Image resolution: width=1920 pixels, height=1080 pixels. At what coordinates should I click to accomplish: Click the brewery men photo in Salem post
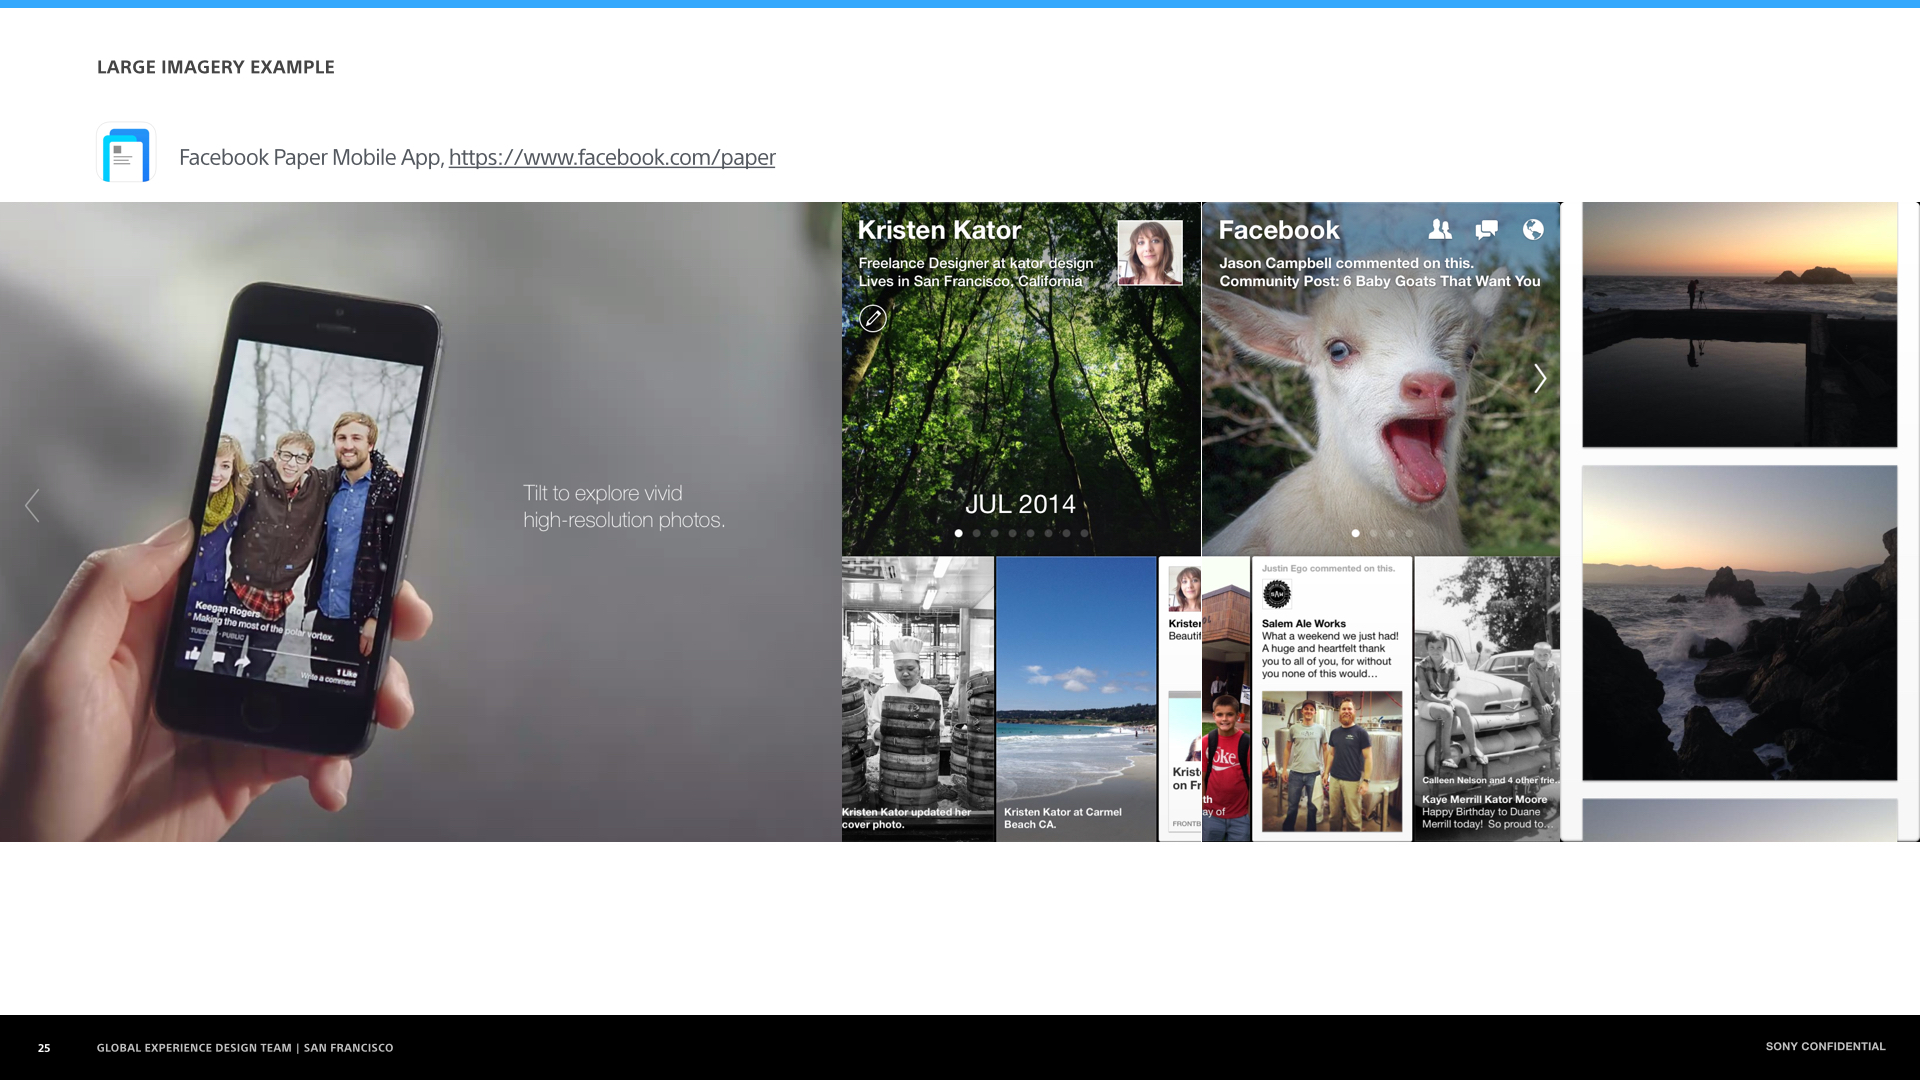(1331, 761)
